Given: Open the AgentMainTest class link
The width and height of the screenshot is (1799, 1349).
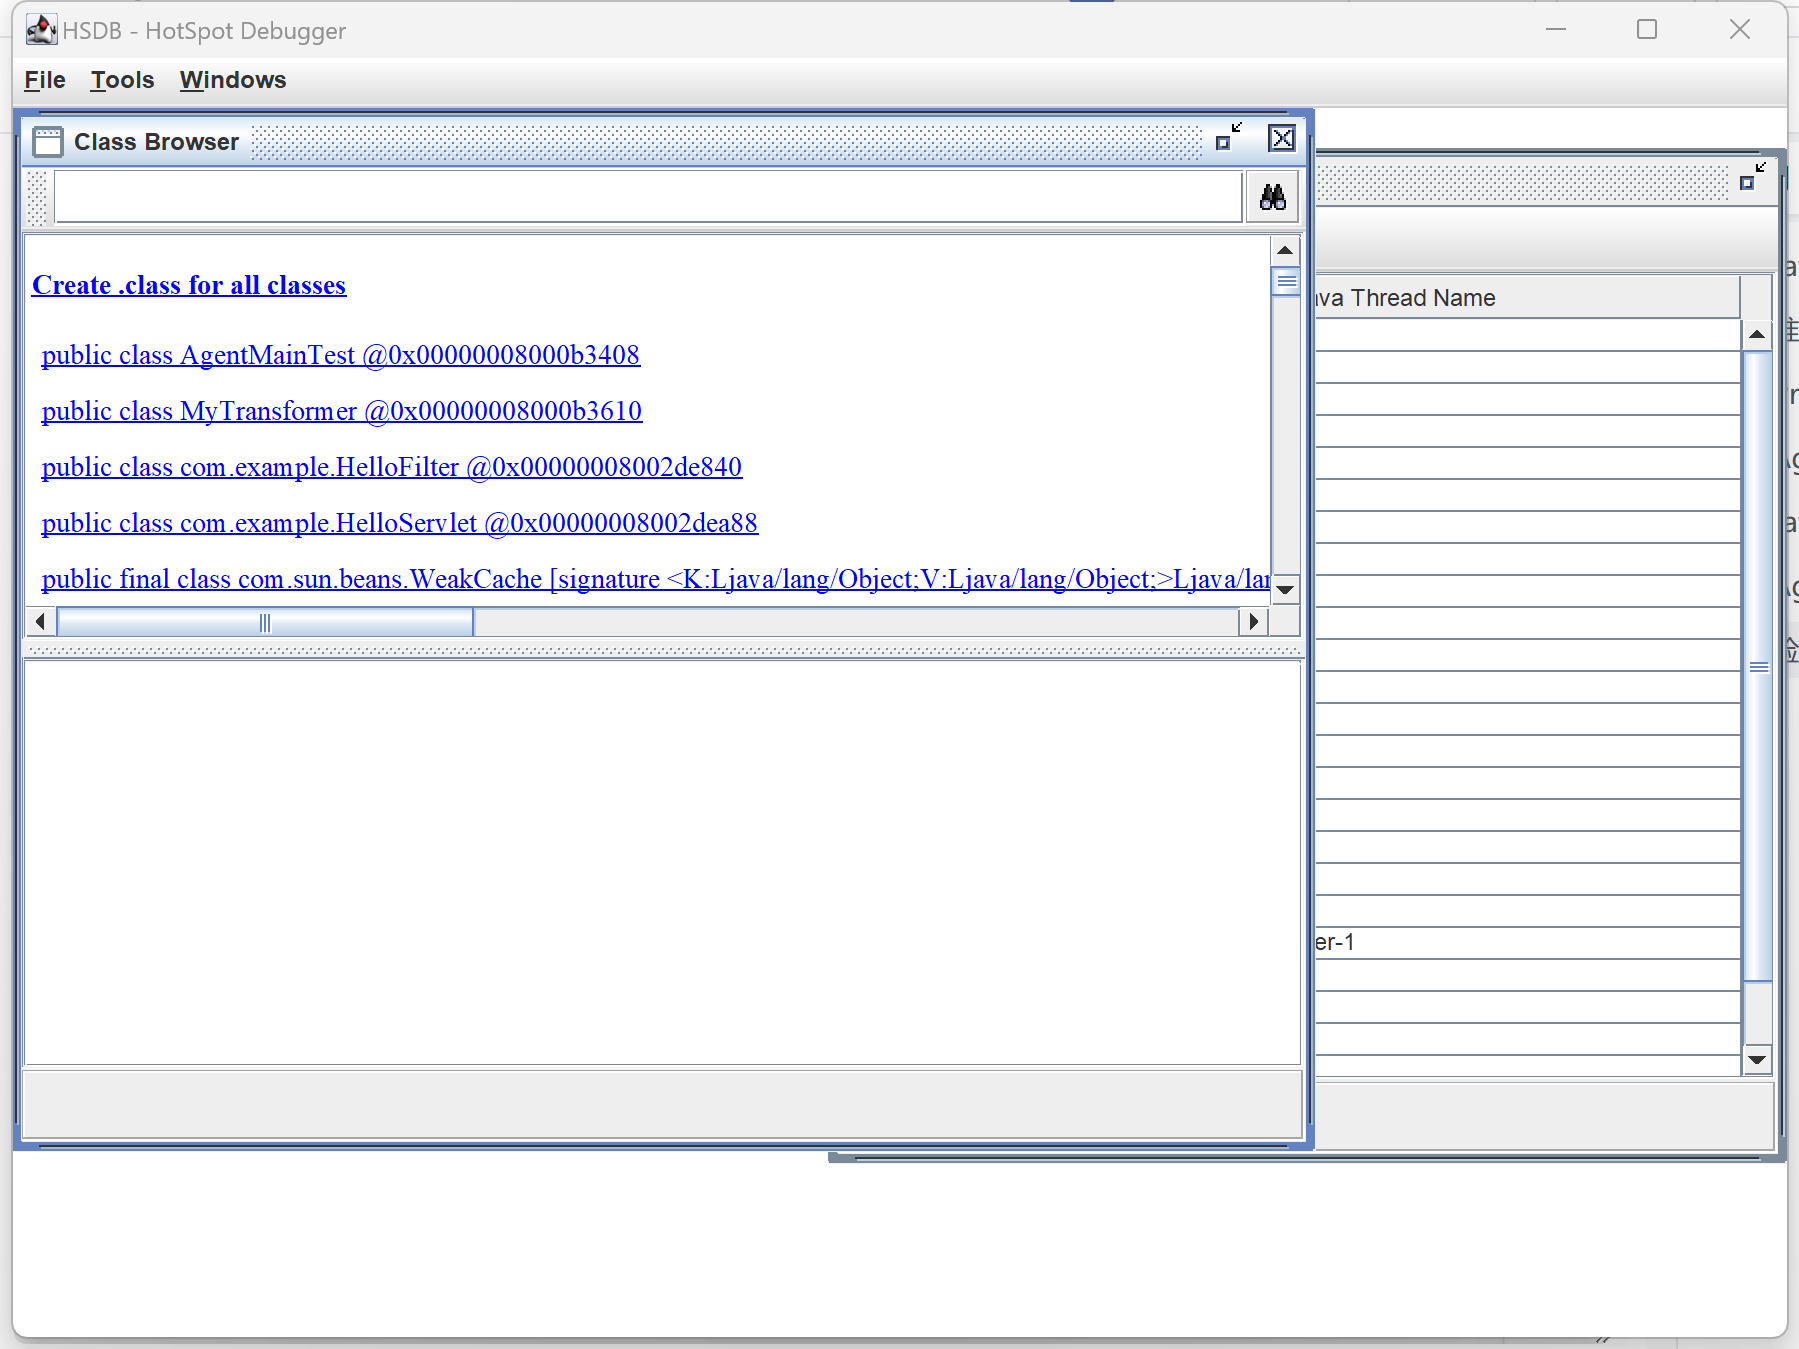Looking at the screenshot, I should (340, 355).
